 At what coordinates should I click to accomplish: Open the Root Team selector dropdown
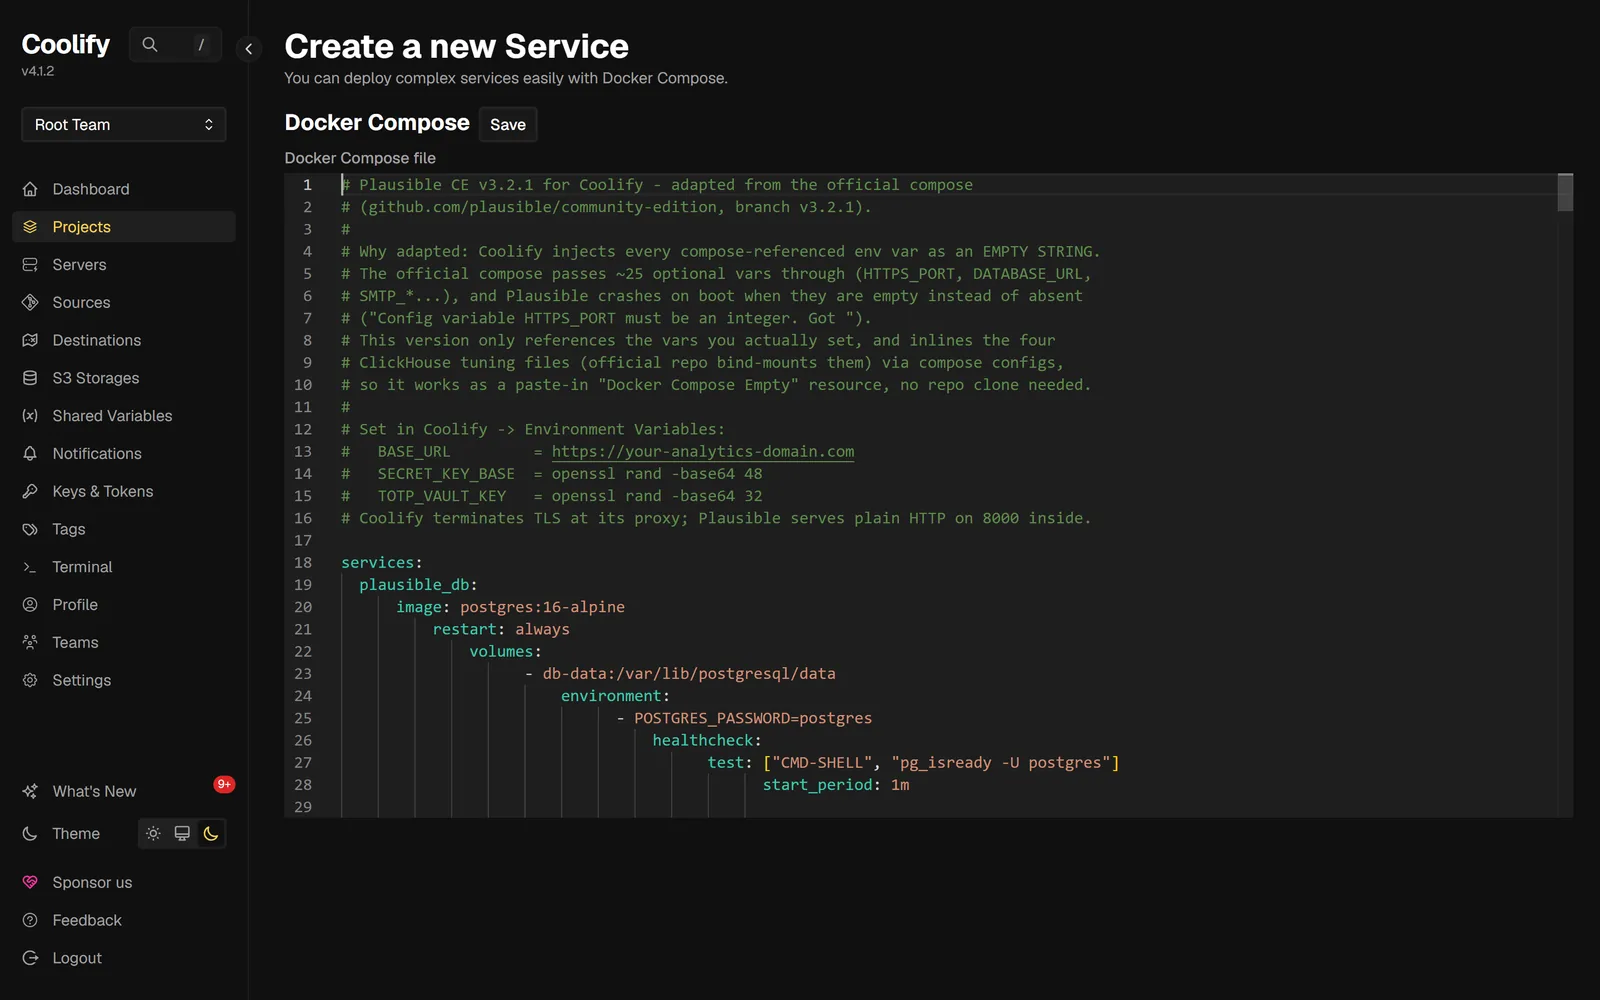pyautogui.click(x=124, y=125)
